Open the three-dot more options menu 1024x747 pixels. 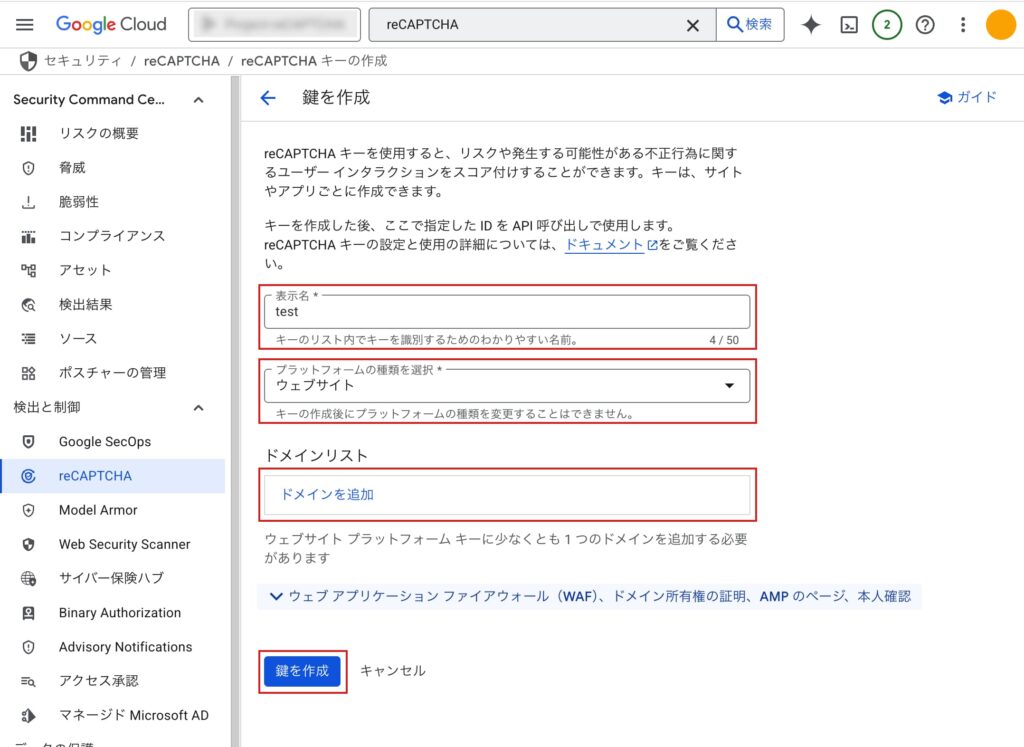(963, 25)
